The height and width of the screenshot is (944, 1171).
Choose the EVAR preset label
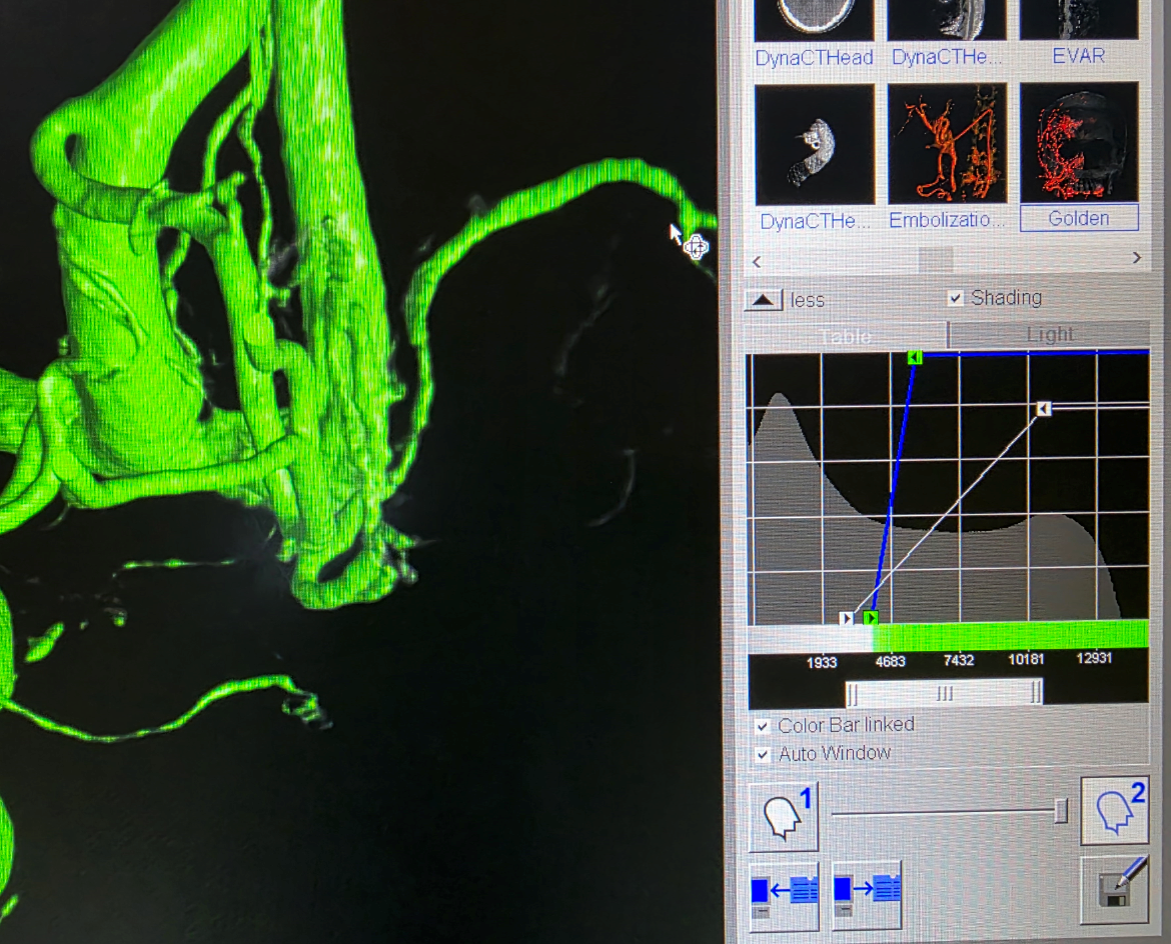click(1078, 56)
